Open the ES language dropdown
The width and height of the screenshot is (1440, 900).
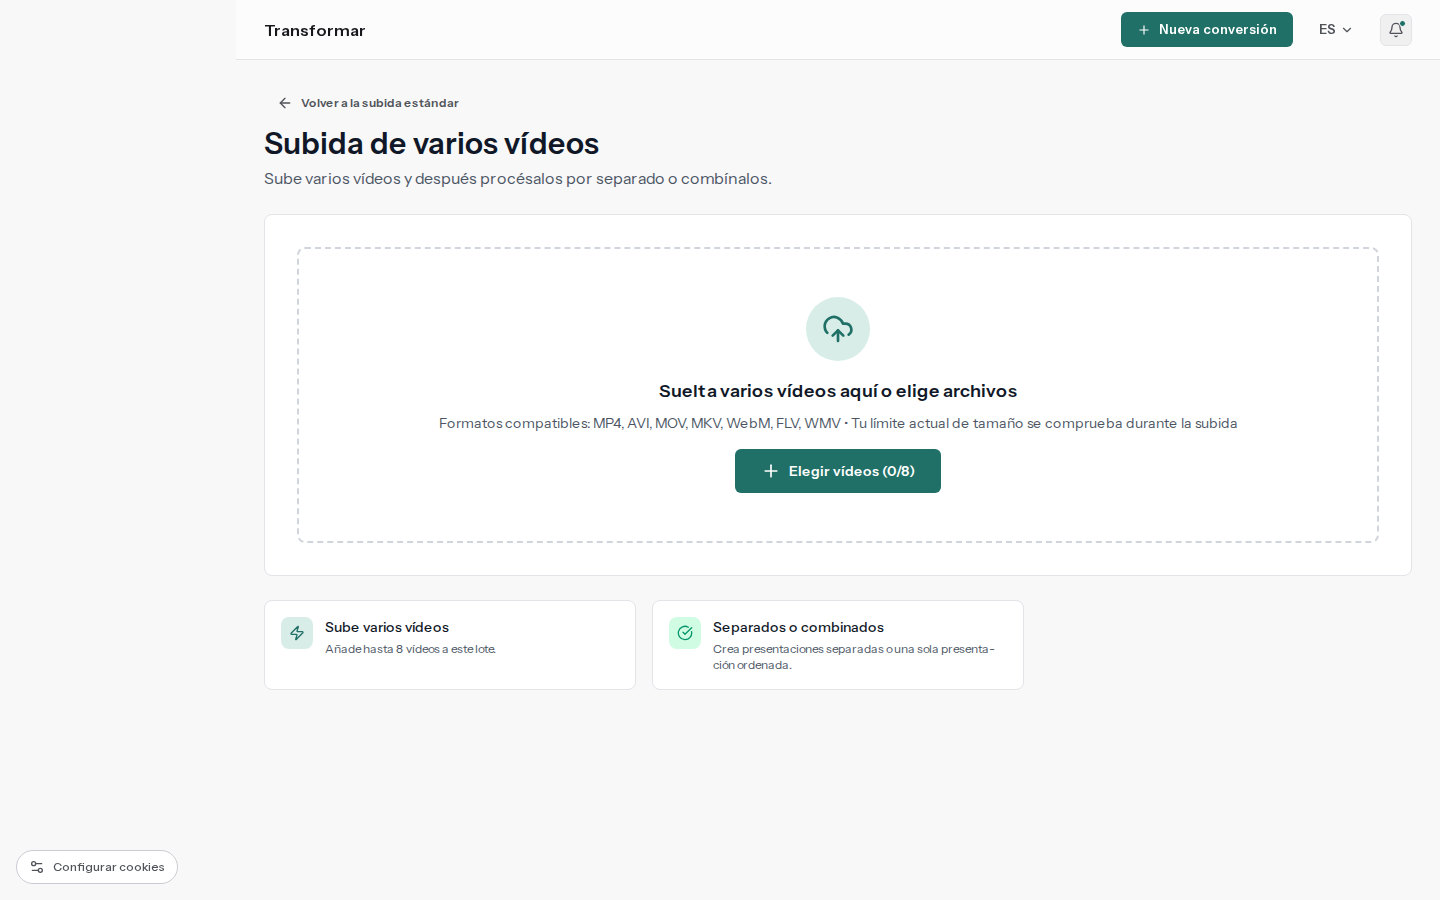click(1335, 30)
